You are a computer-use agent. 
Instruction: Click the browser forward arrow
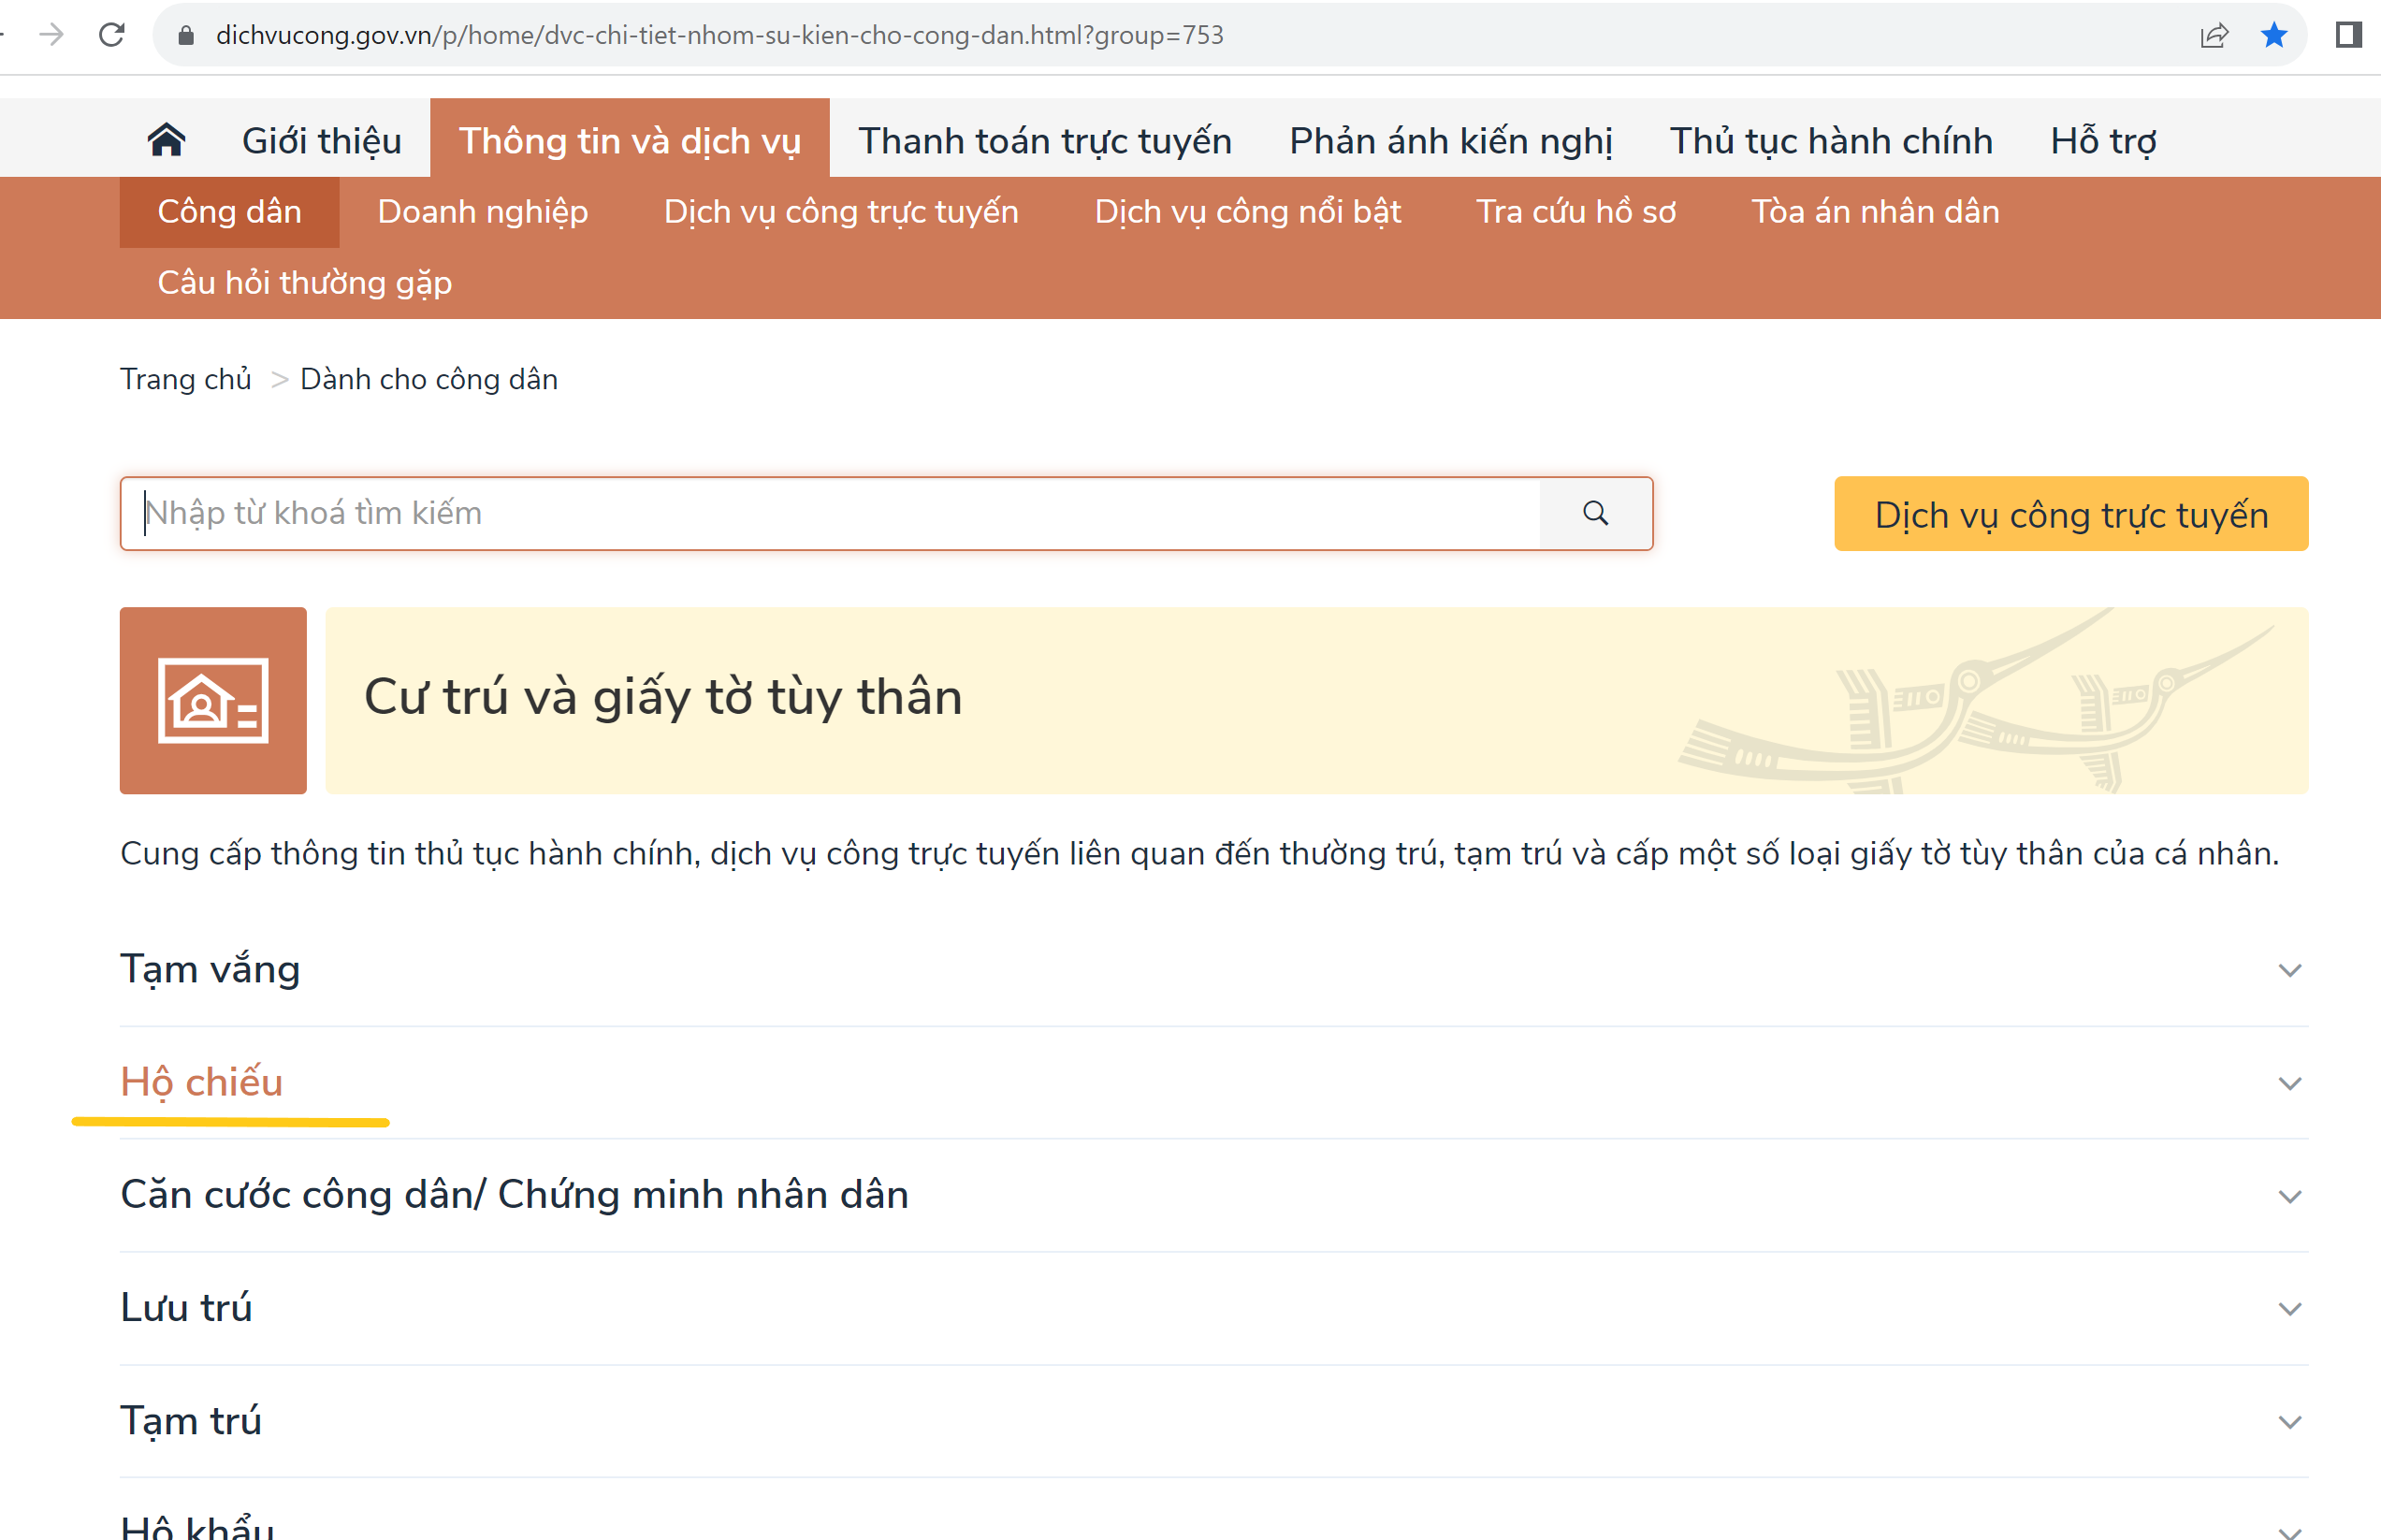click(51, 35)
